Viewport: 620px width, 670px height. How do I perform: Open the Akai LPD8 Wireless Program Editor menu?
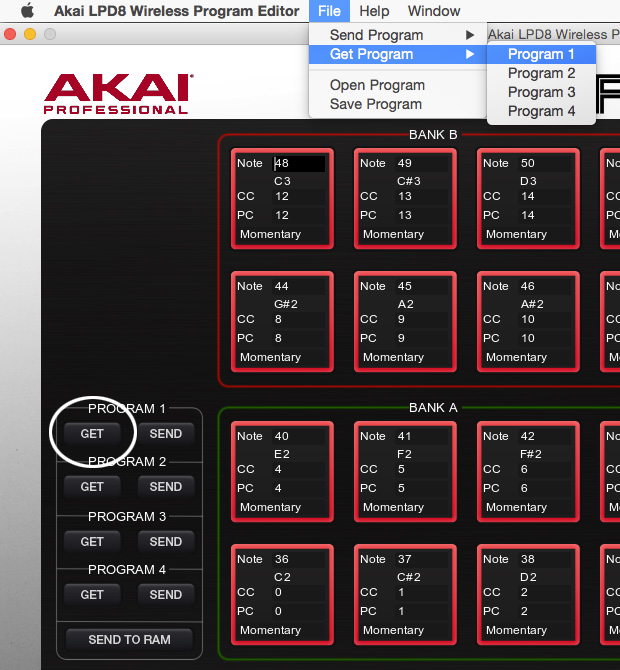pos(176,11)
